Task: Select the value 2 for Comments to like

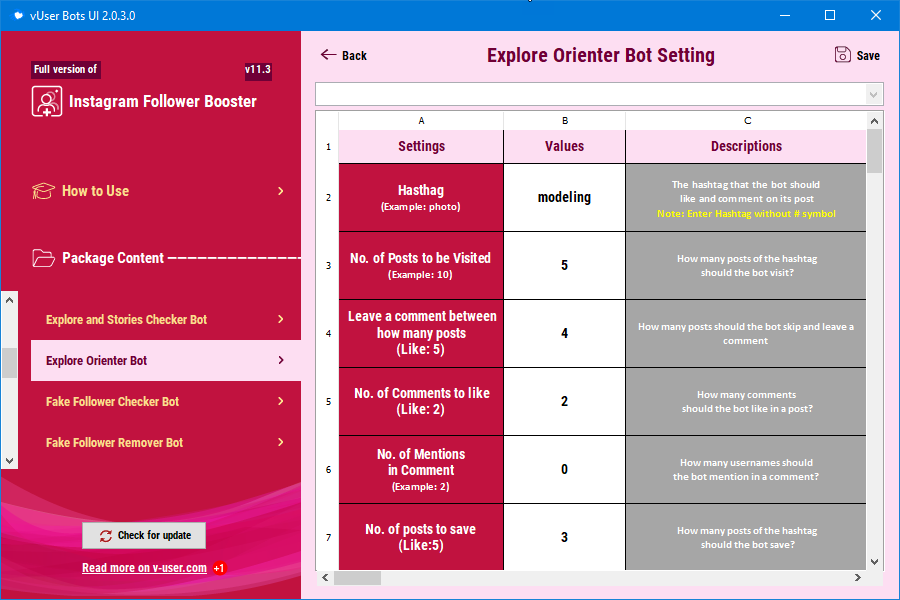Action: pos(564,401)
